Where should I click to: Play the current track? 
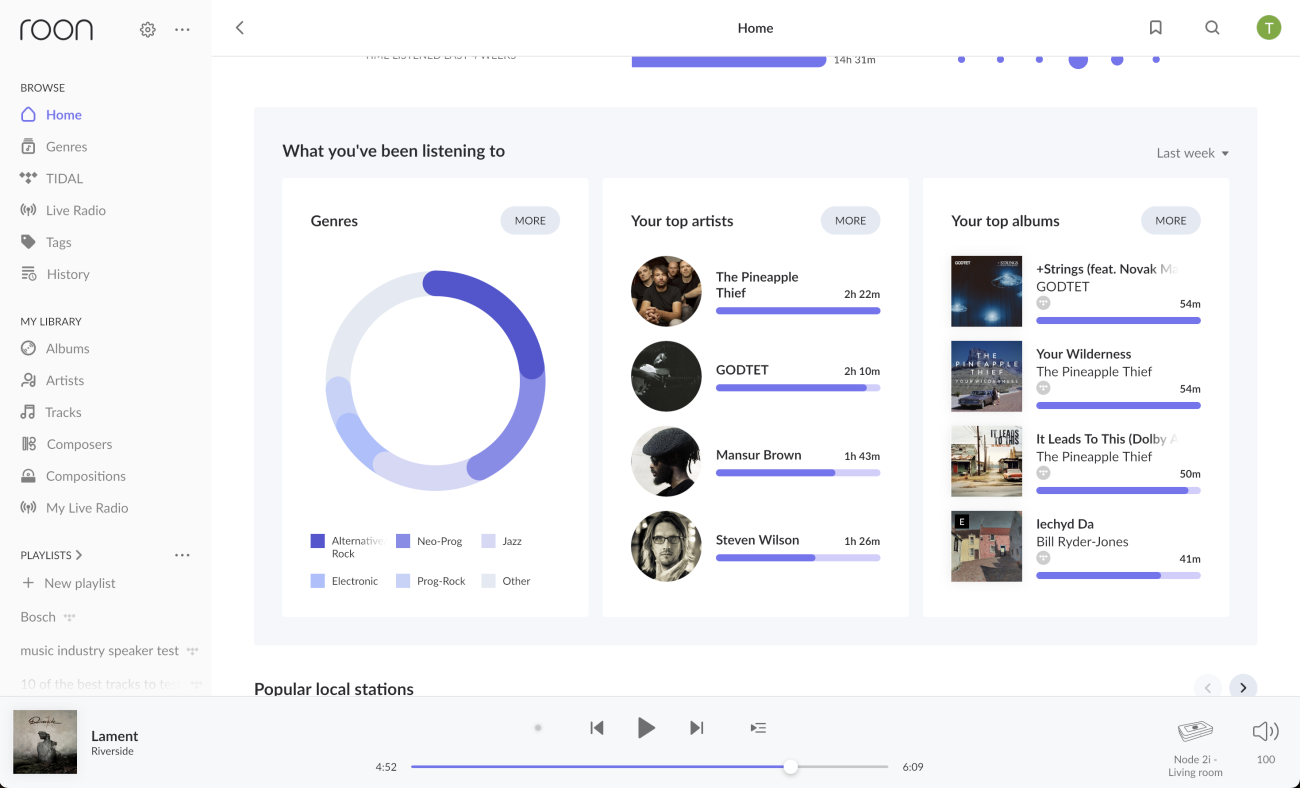tap(647, 728)
